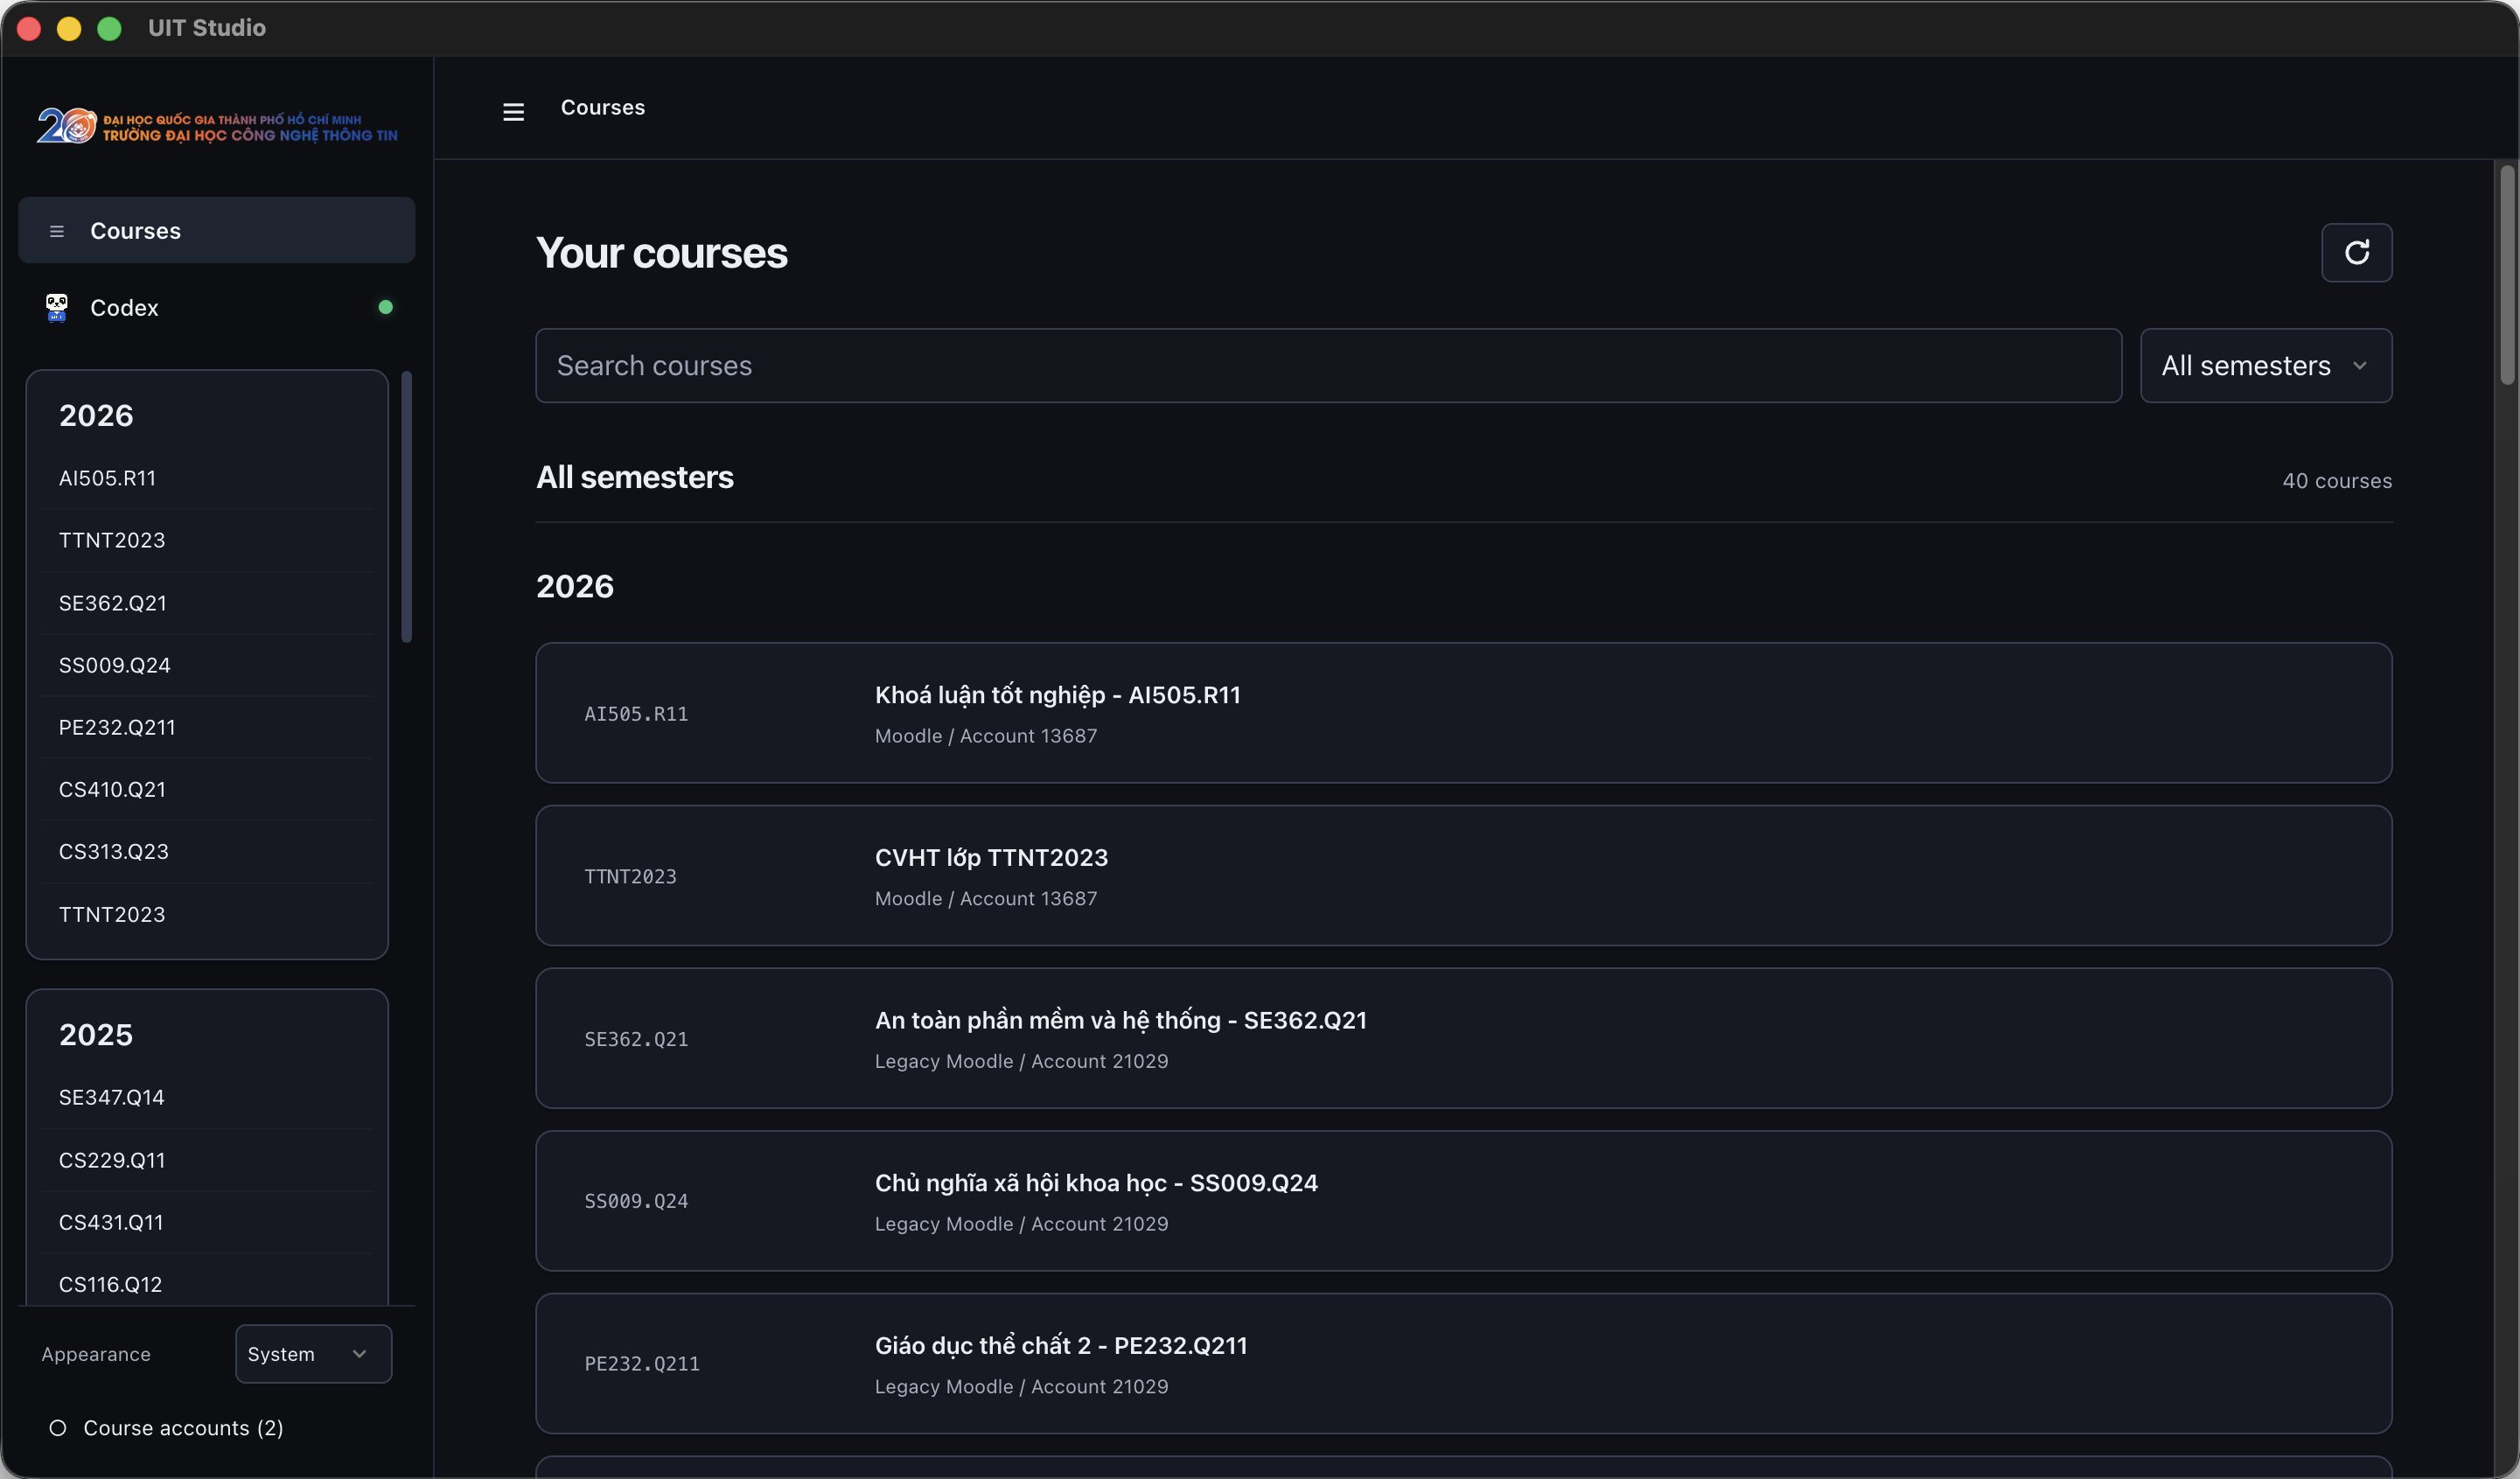Select AI505.R11 in the sidebar list
The width and height of the screenshot is (2520, 1479).
[207, 478]
